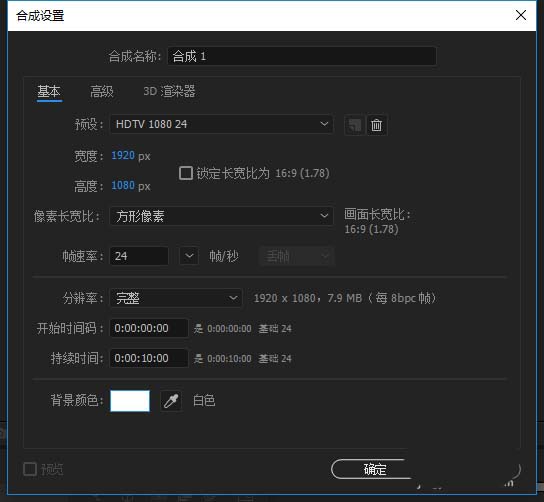Open the HDTV 1080 24 preset dropdown
544x502 pixels.
click(x=222, y=124)
